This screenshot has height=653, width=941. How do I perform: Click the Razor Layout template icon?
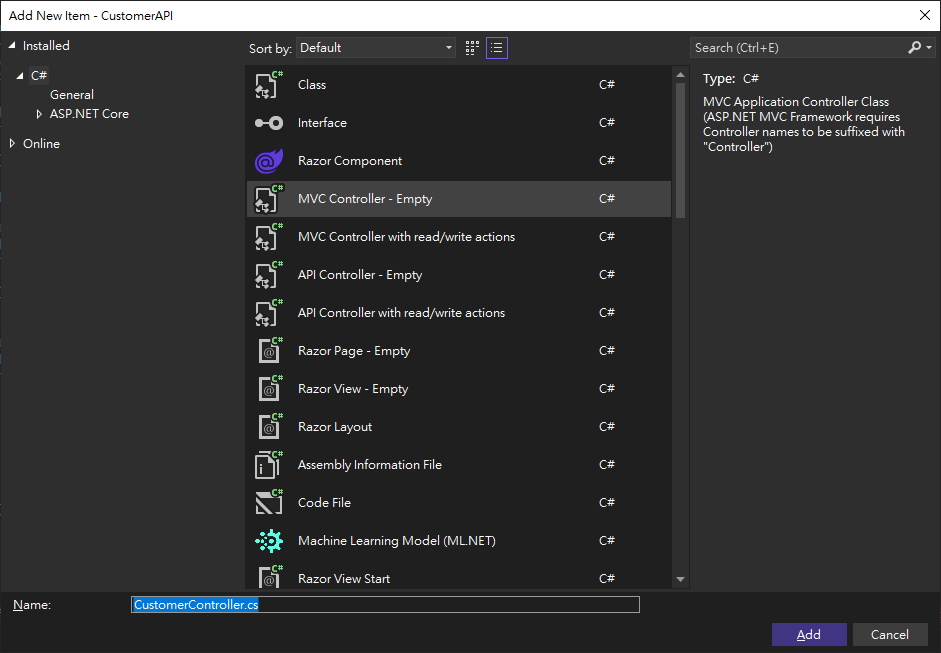(269, 427)
